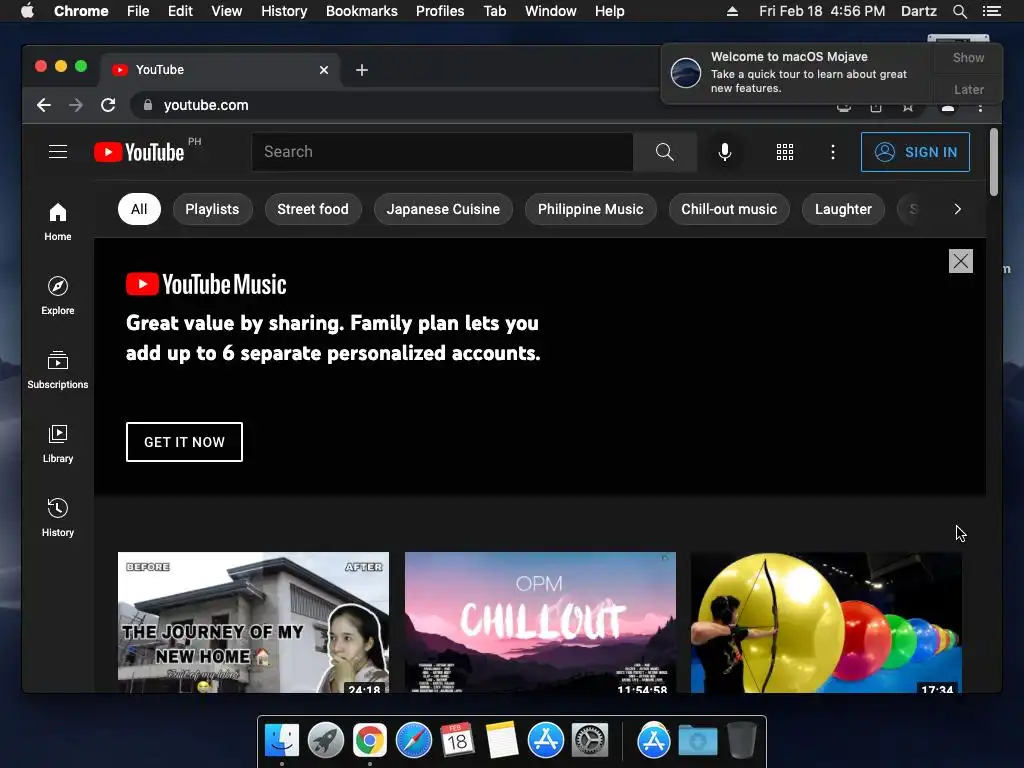Open the History menu in menu bar
Screen dimensions: 1024x768
pyautogui.click(x=284, y=11)
